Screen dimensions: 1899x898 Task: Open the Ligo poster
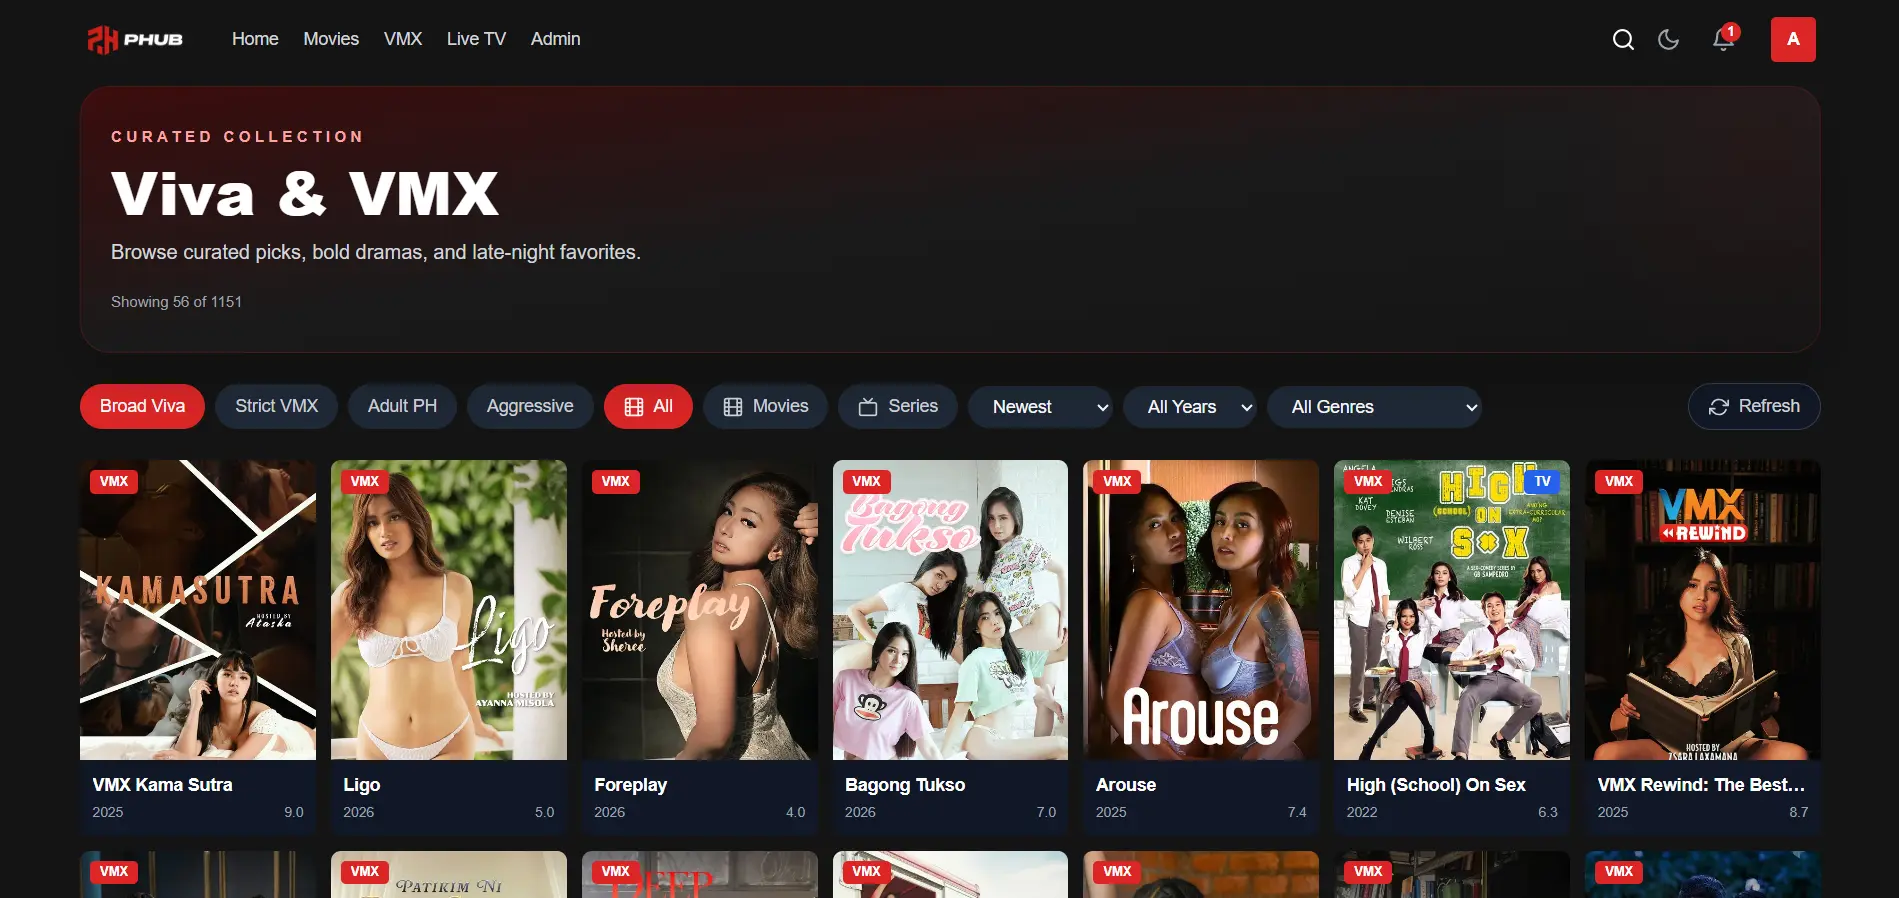click(449, 610)
